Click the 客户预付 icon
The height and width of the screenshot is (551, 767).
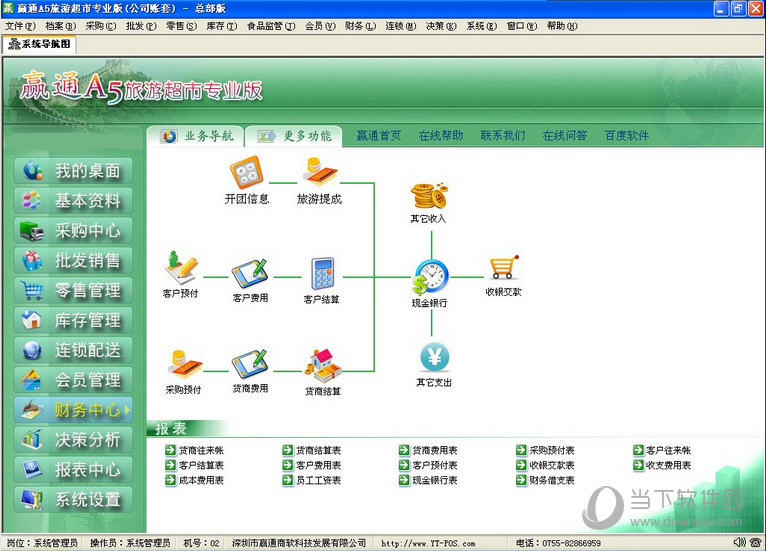point(181,267)
